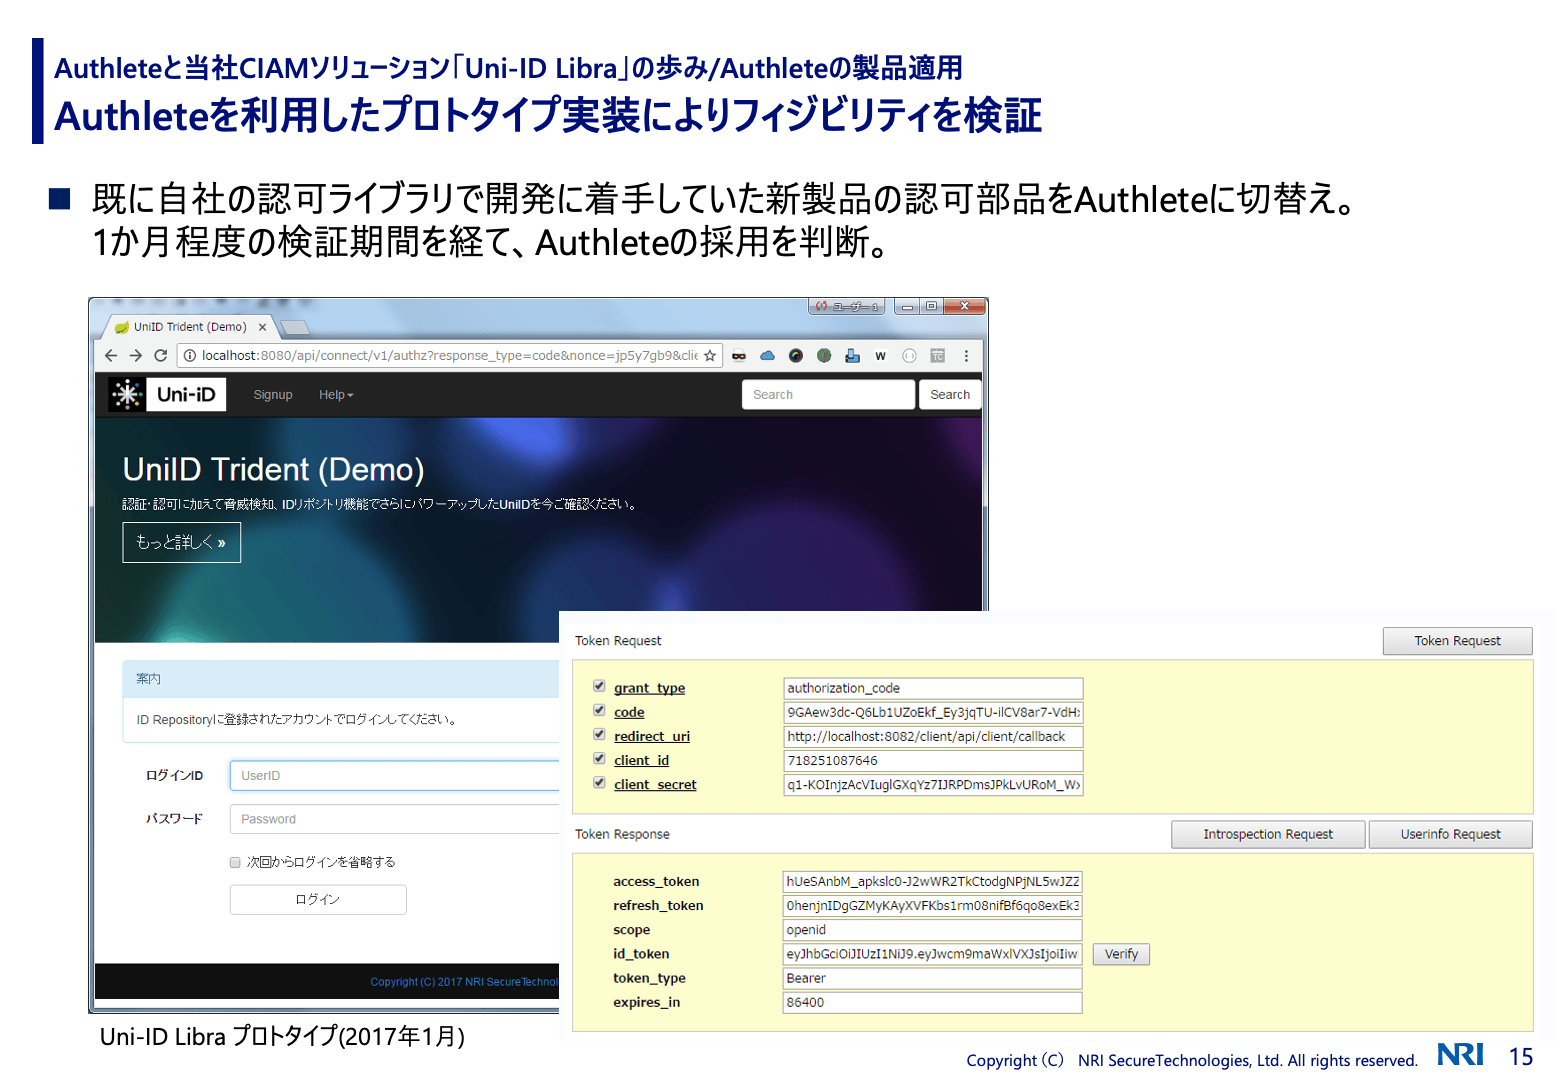The width and height of the screenshot is (1560, 1080).
Task: Toggle the client_secret checkbox
Action: (599, 782)
